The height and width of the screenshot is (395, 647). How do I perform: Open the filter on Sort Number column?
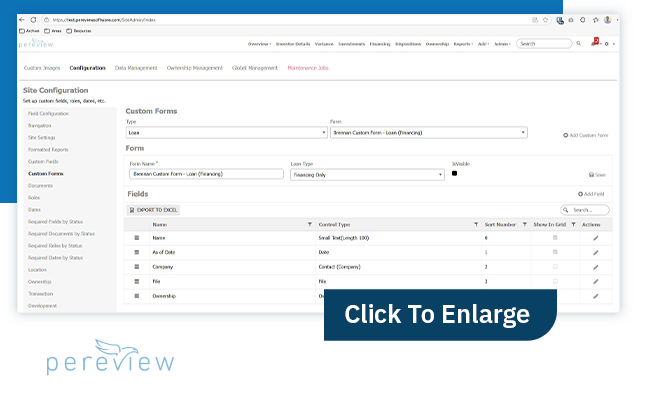524,224
